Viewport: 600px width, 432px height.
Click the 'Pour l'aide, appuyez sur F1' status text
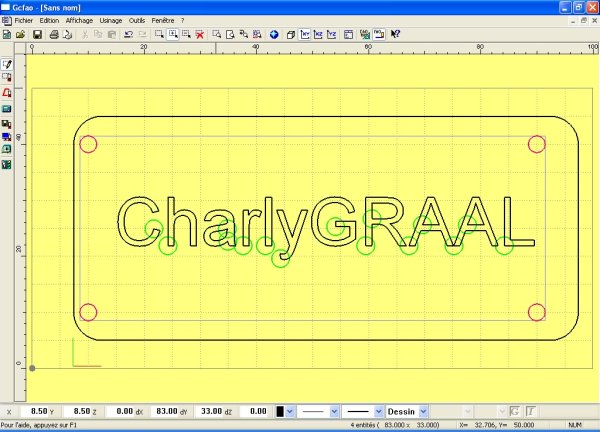39,425
